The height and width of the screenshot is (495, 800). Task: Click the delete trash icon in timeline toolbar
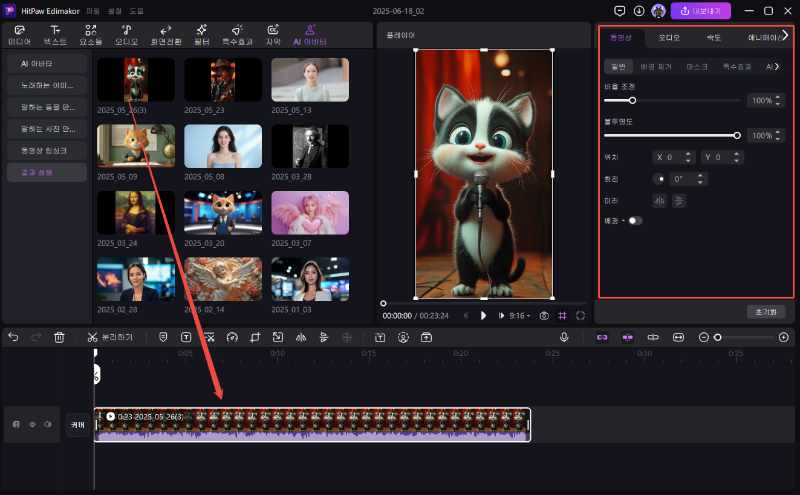[x=59, y=338]
